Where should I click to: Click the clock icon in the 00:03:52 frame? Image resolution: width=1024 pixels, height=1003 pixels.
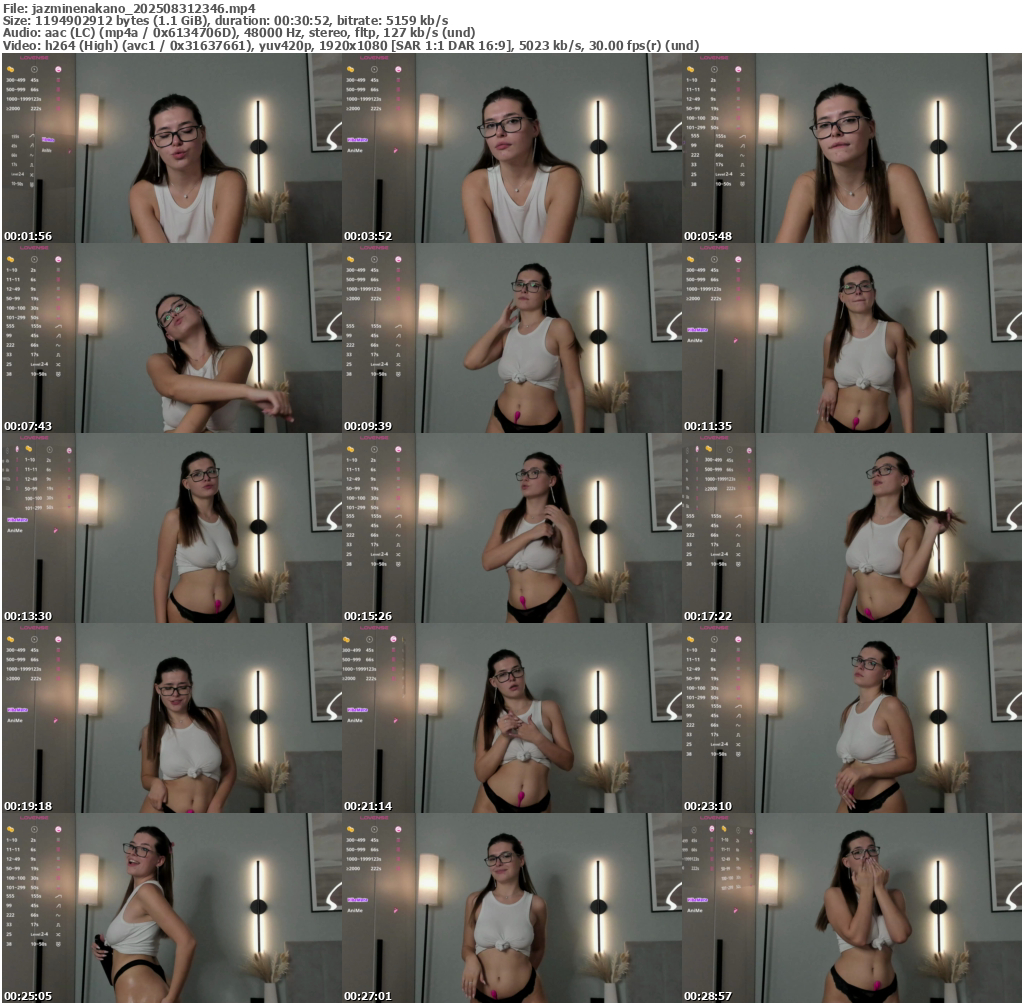(374, 69)
